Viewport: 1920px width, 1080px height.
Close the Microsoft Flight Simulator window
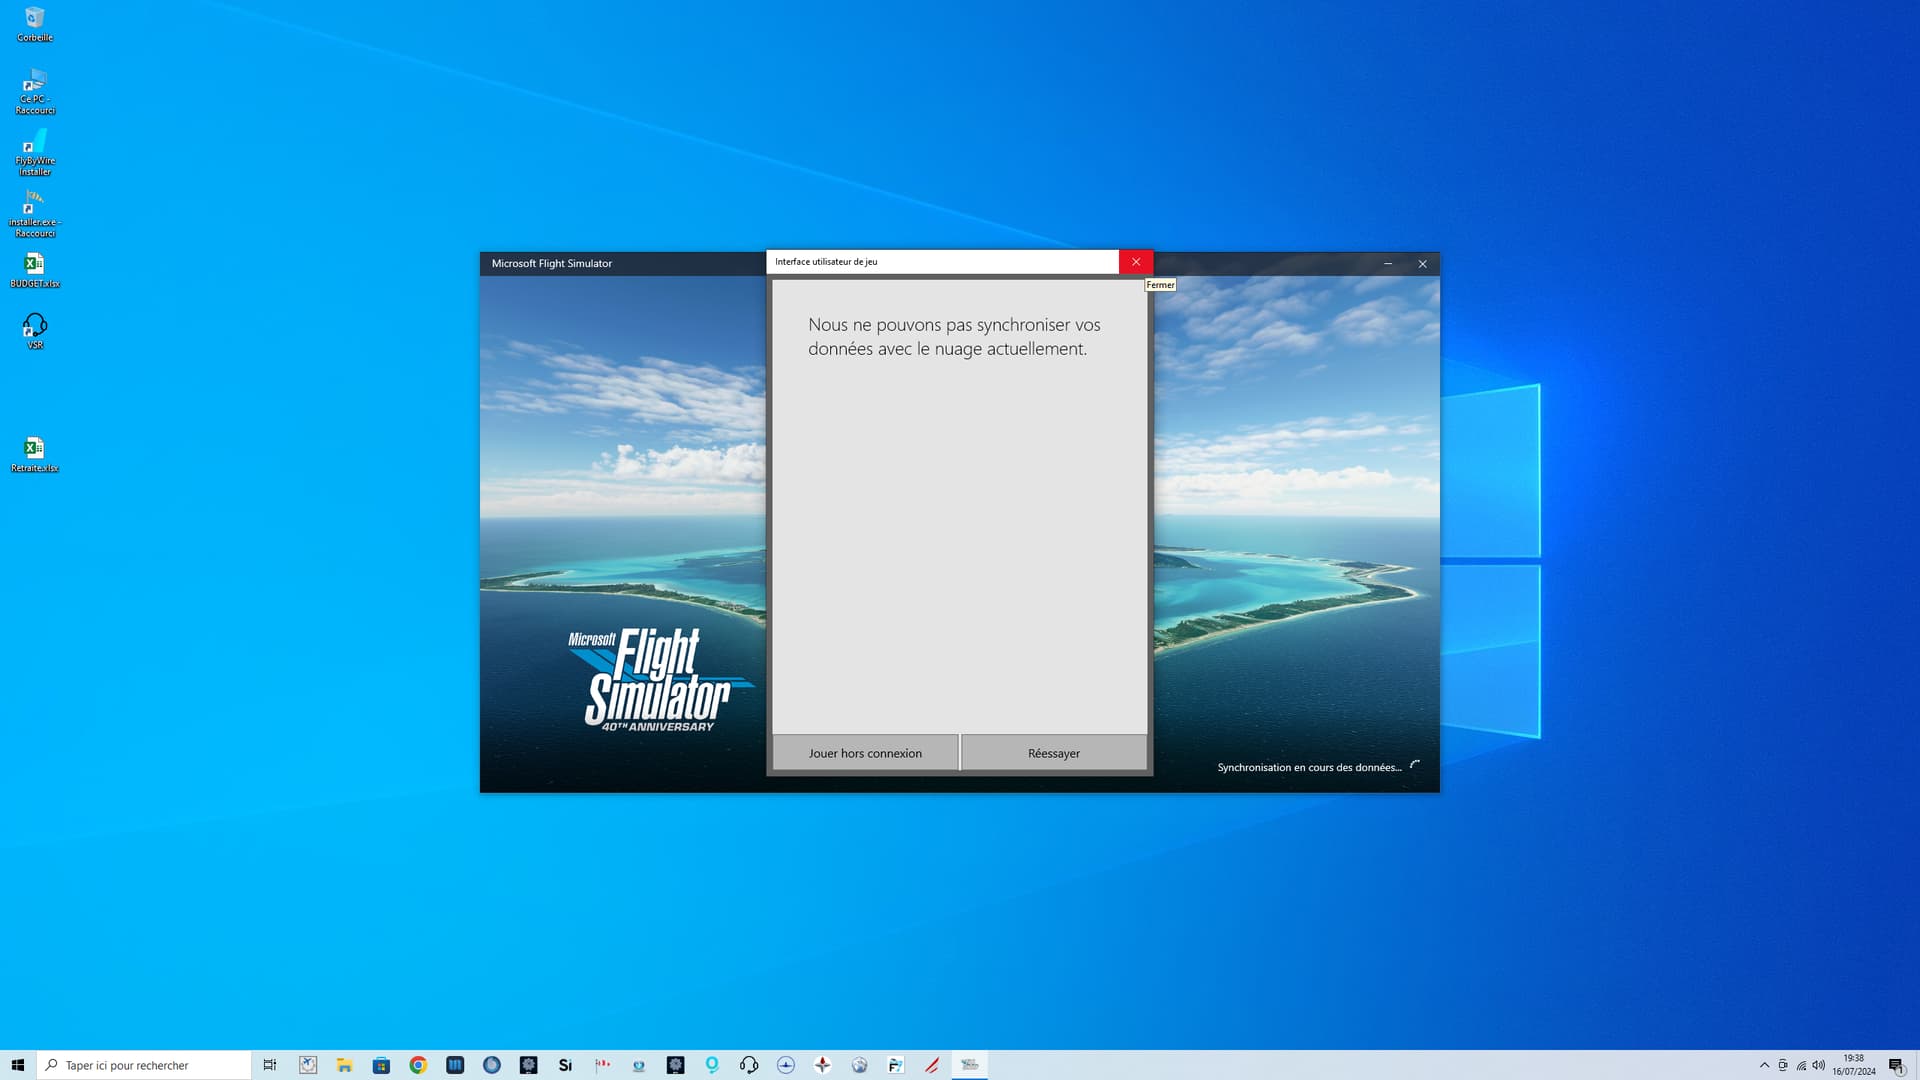click(x=1422, y=264)
